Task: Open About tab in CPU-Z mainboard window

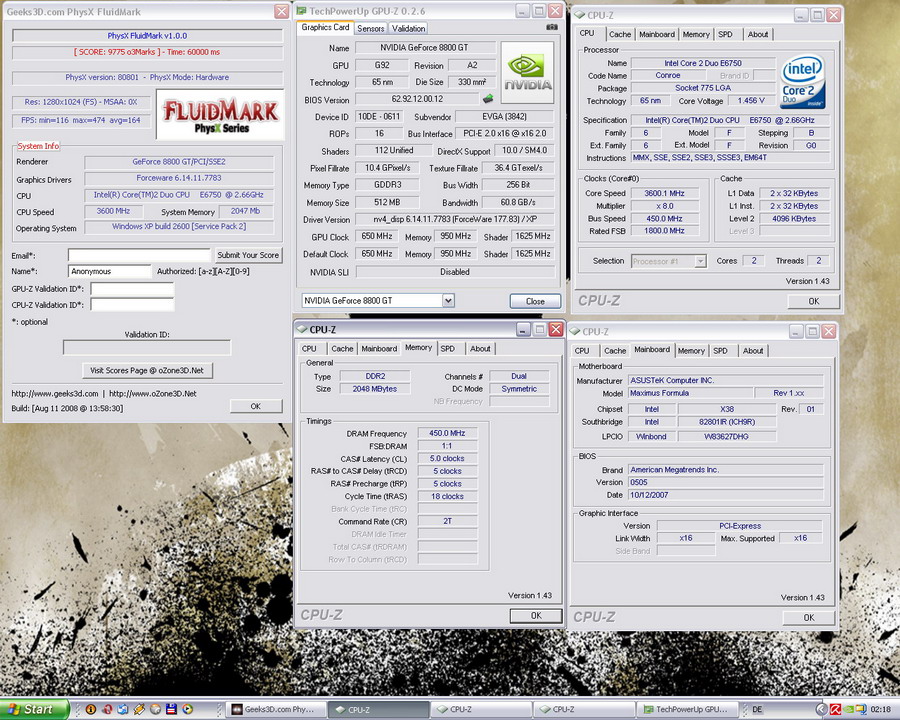Action: coord(752,350)
